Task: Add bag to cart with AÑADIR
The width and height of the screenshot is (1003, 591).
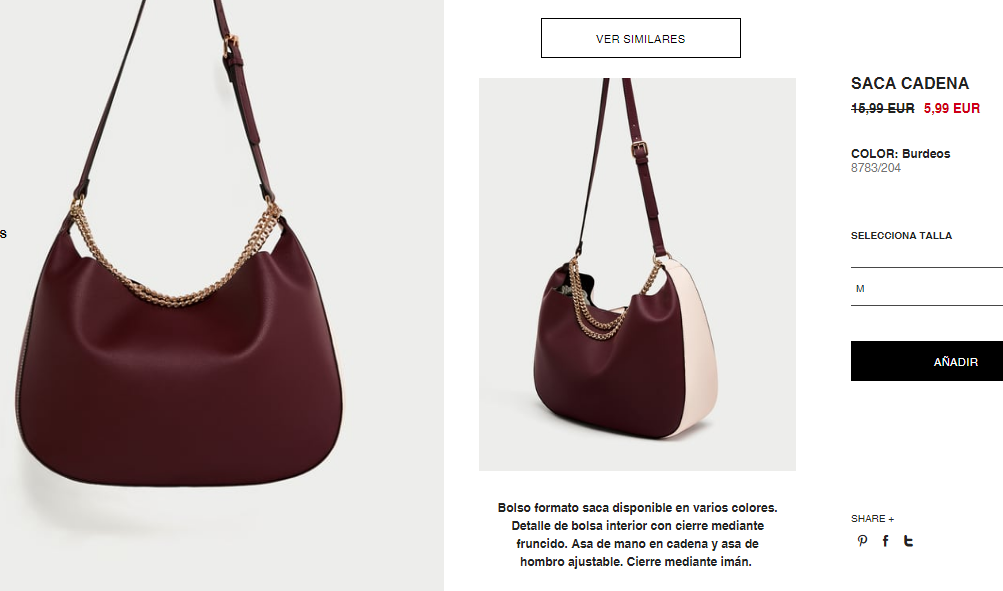Action: click(927, 361)
